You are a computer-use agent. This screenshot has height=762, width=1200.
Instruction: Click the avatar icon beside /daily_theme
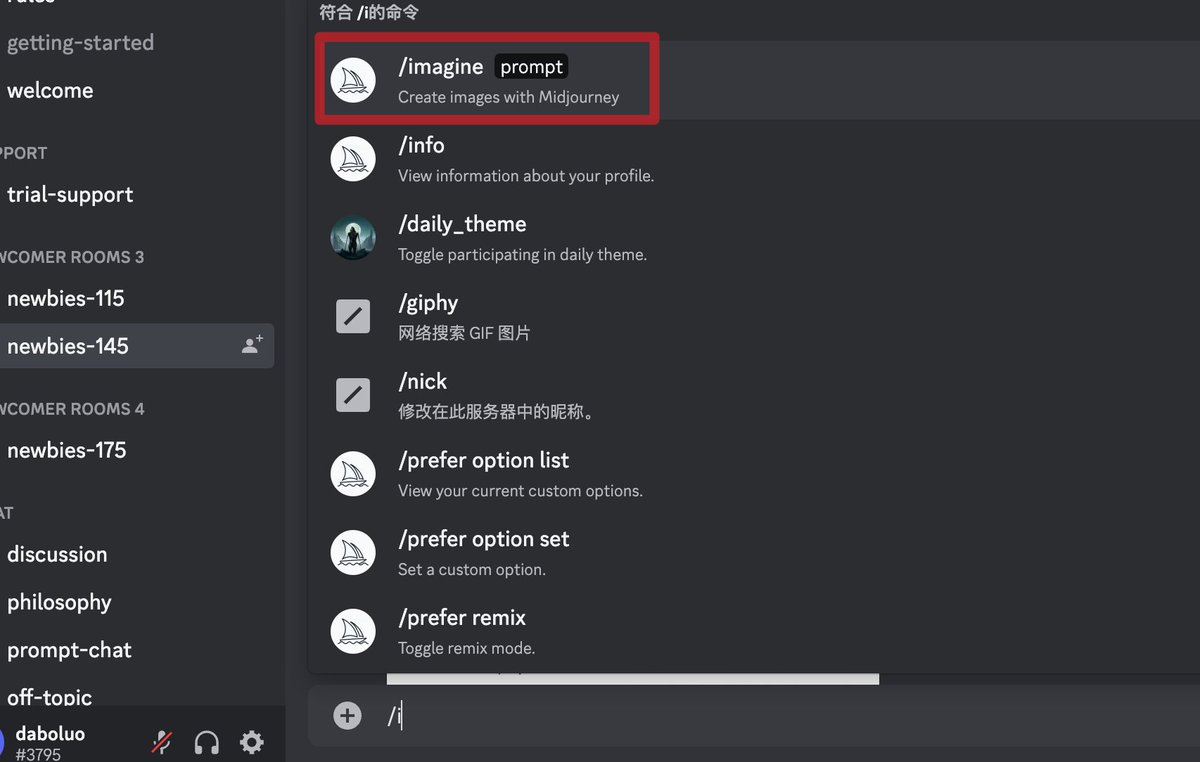(353, 238)
